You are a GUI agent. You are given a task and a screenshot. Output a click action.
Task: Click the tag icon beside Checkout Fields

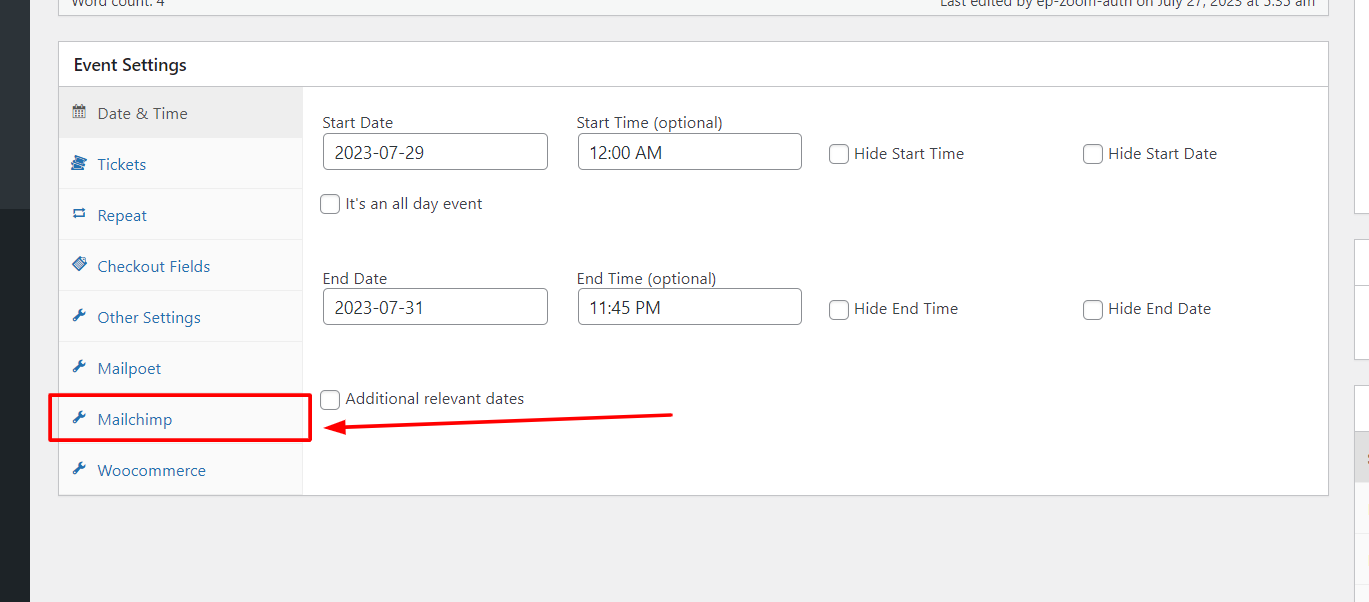click(x=79, y=265)
